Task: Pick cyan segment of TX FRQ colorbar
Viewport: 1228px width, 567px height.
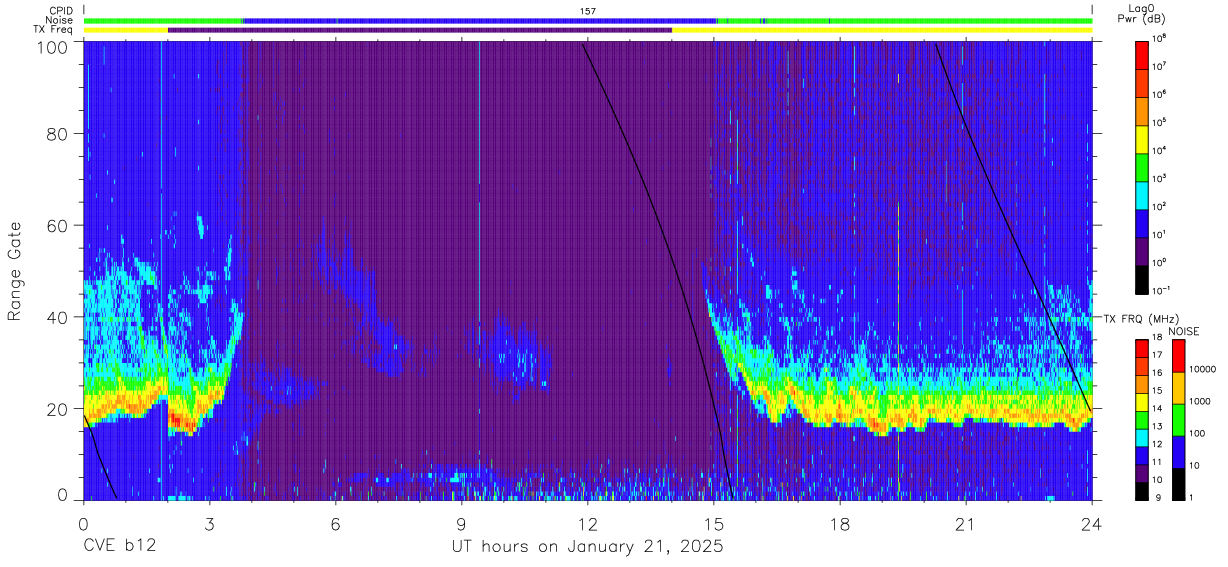Action: pyautogui.click(x=1143, y=436)
